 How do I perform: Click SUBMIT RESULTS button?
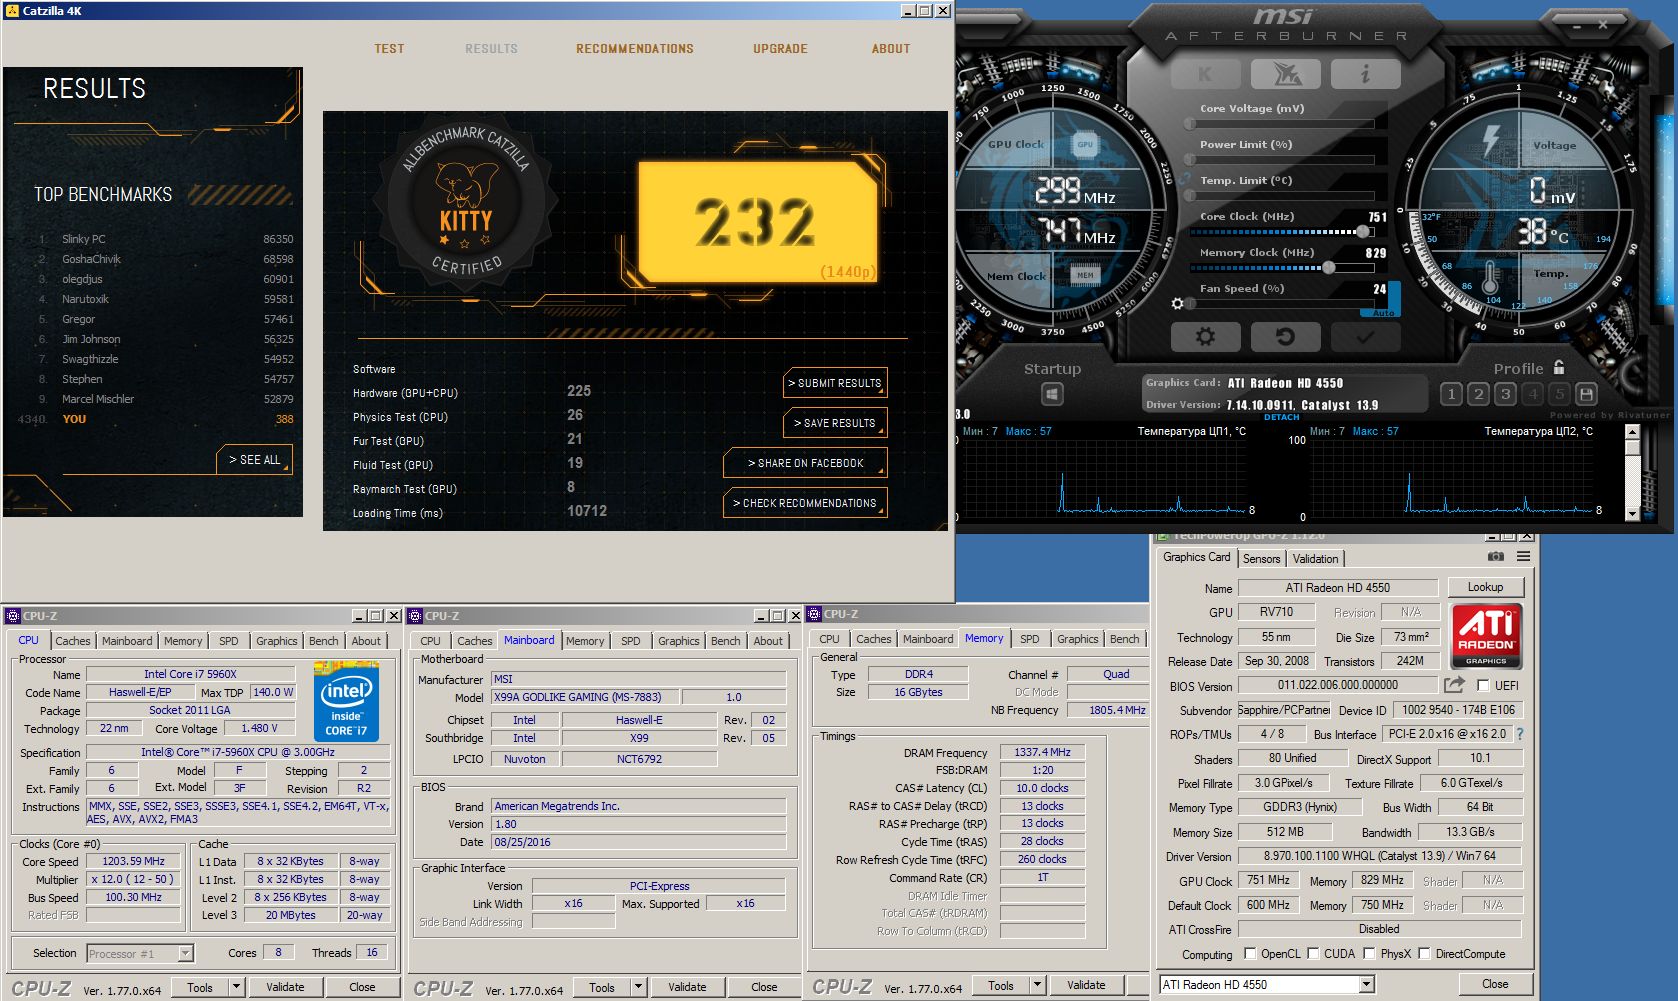click(835, 383)
